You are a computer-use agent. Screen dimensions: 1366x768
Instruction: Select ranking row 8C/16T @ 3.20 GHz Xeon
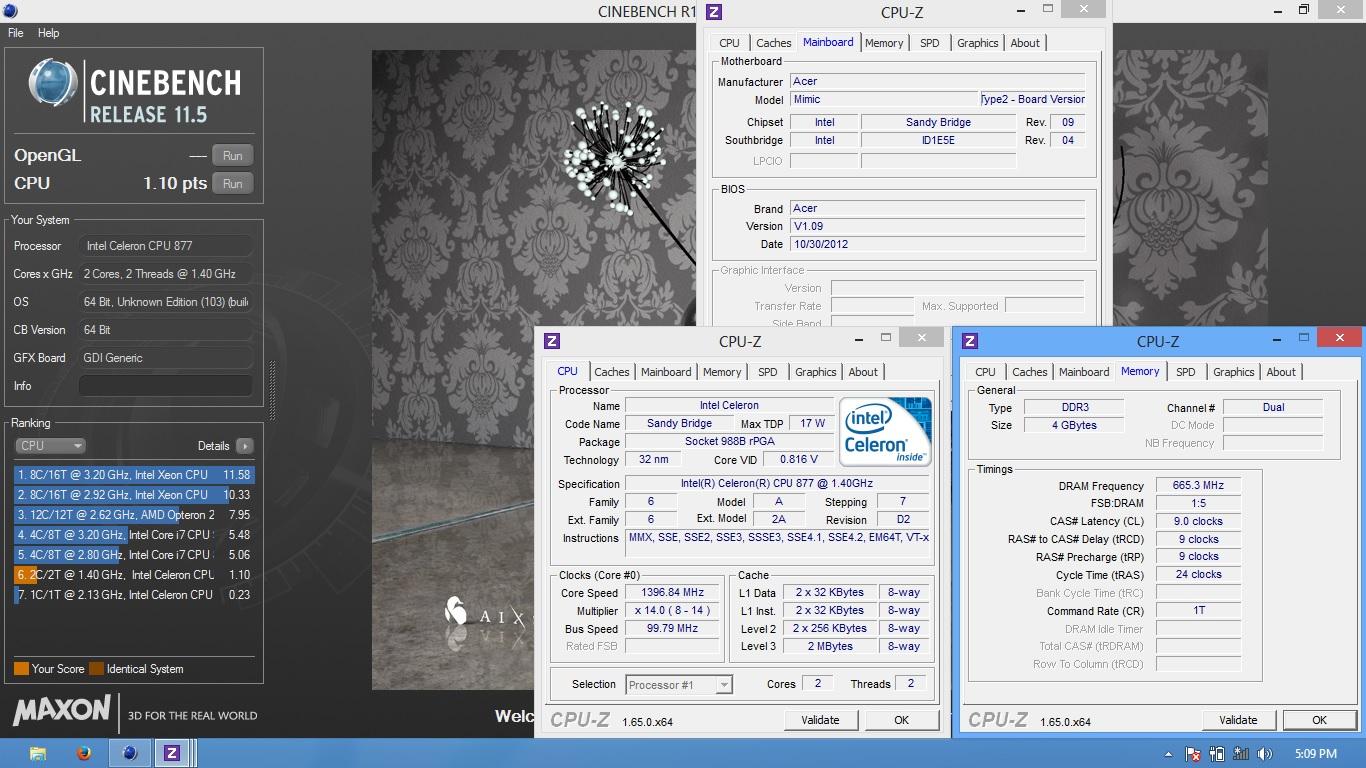coord(134,475)
